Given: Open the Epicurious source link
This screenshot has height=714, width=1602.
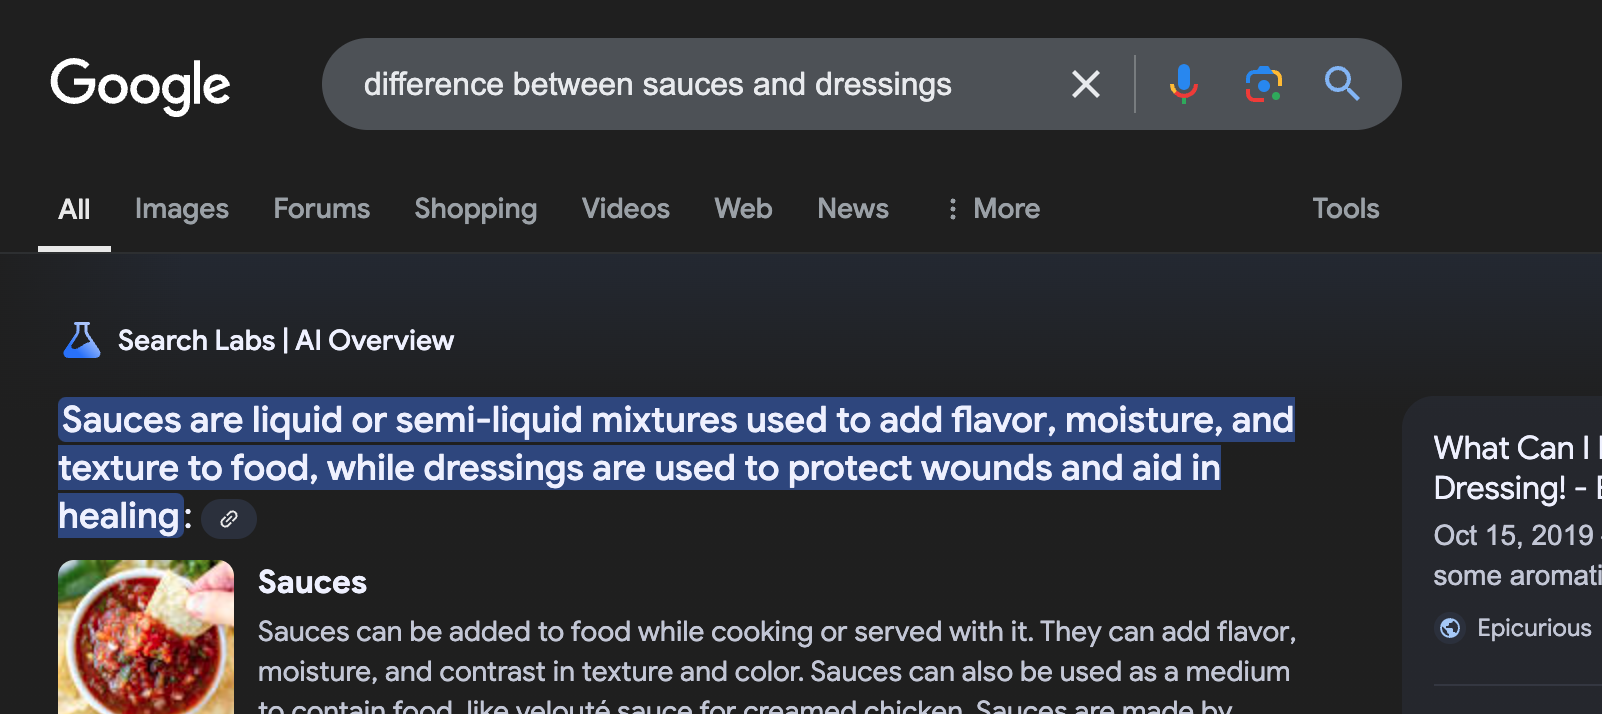Looking at the screenshot, I should 1534,628.
